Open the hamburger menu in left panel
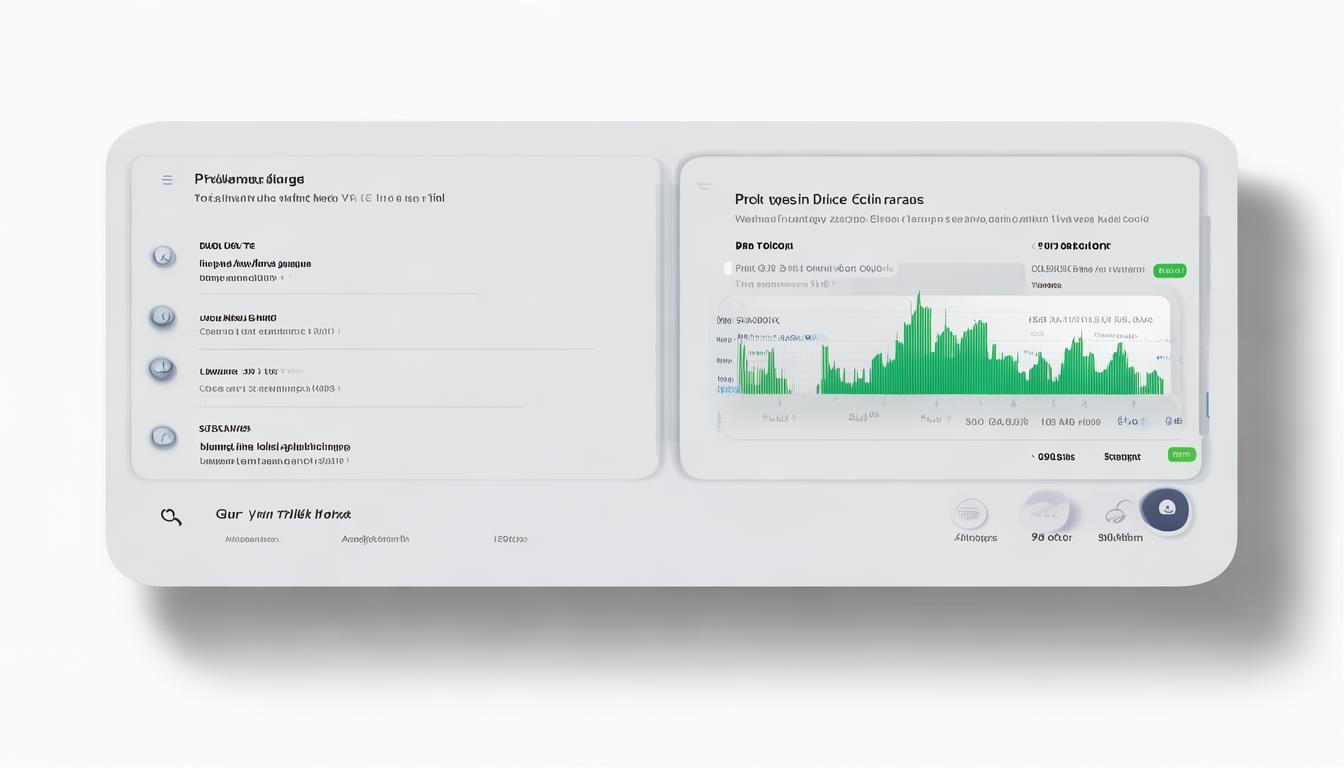 pyautogui.click(x=167, y=180)
